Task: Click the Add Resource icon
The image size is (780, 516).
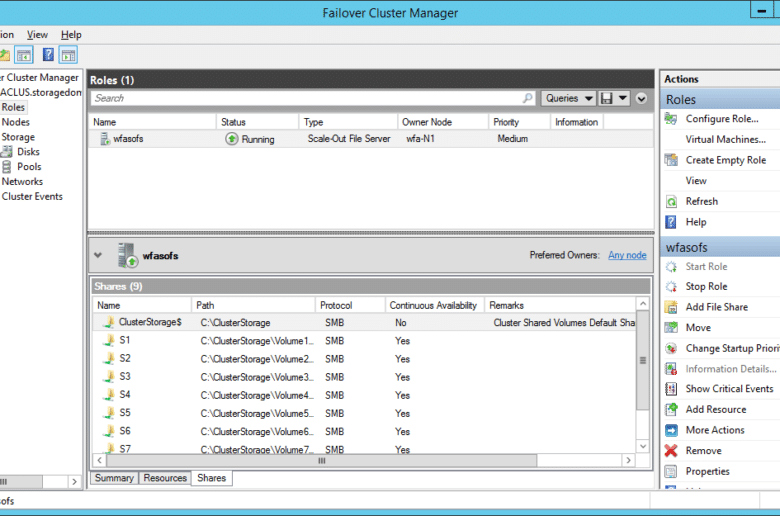Action: coord(671,410)
